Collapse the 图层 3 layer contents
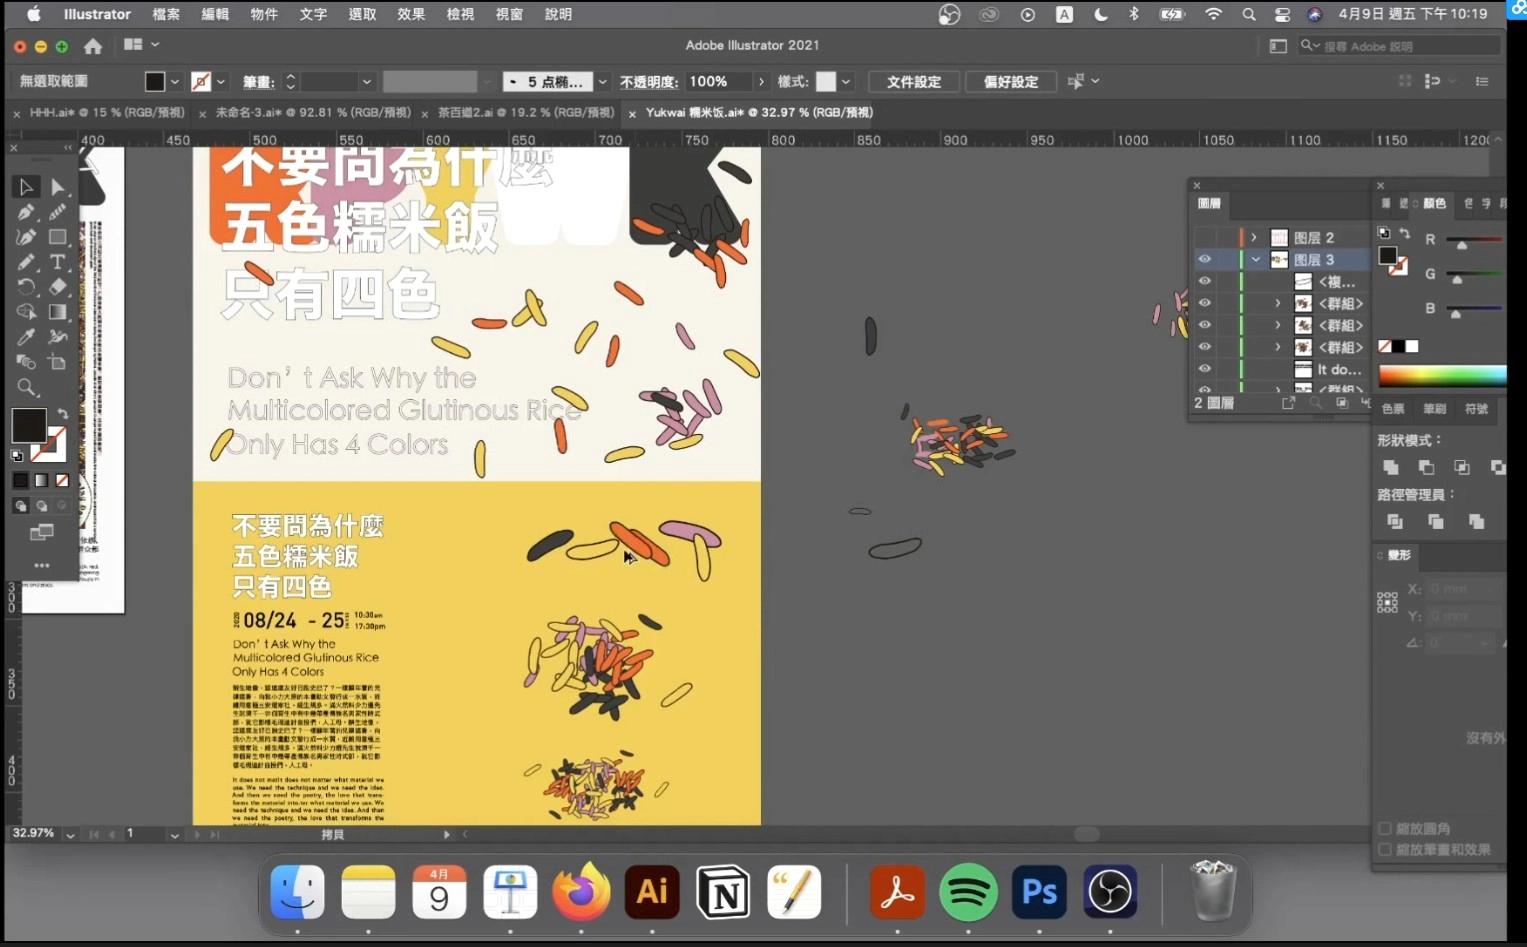The image size is (1527, 947). coord(1255,259)
